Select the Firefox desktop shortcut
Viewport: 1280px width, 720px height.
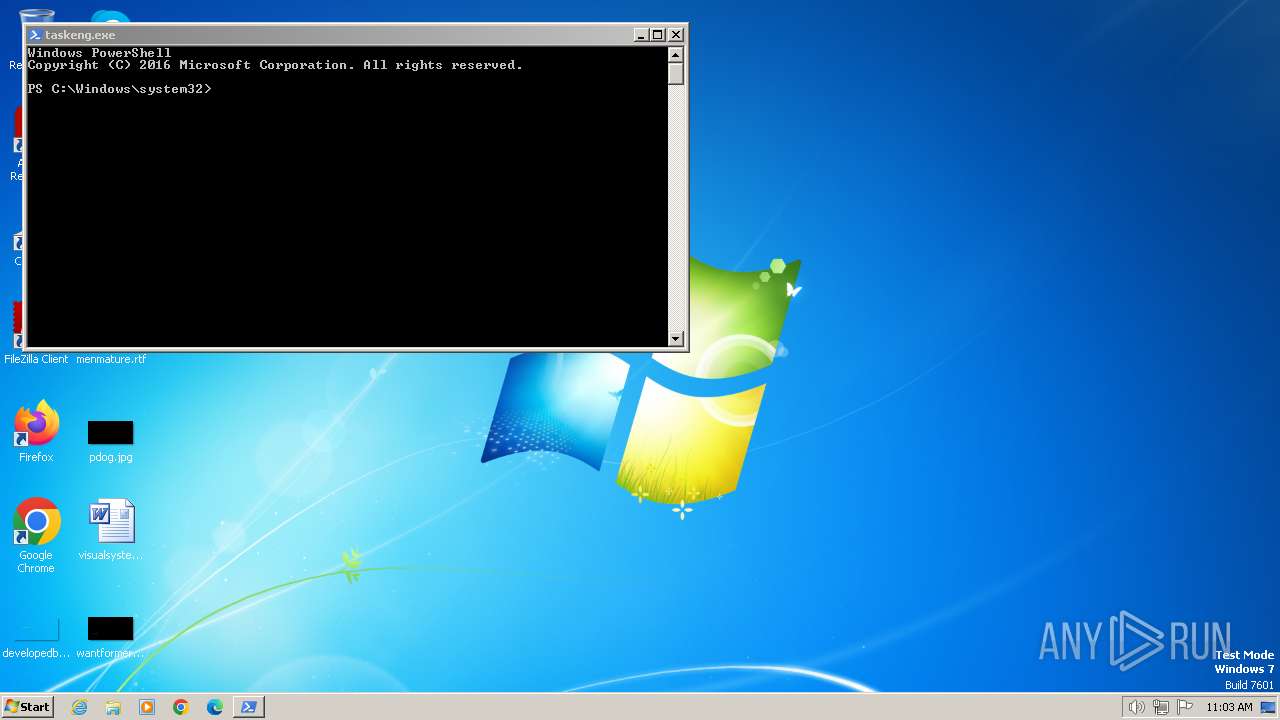coord(36,432)
